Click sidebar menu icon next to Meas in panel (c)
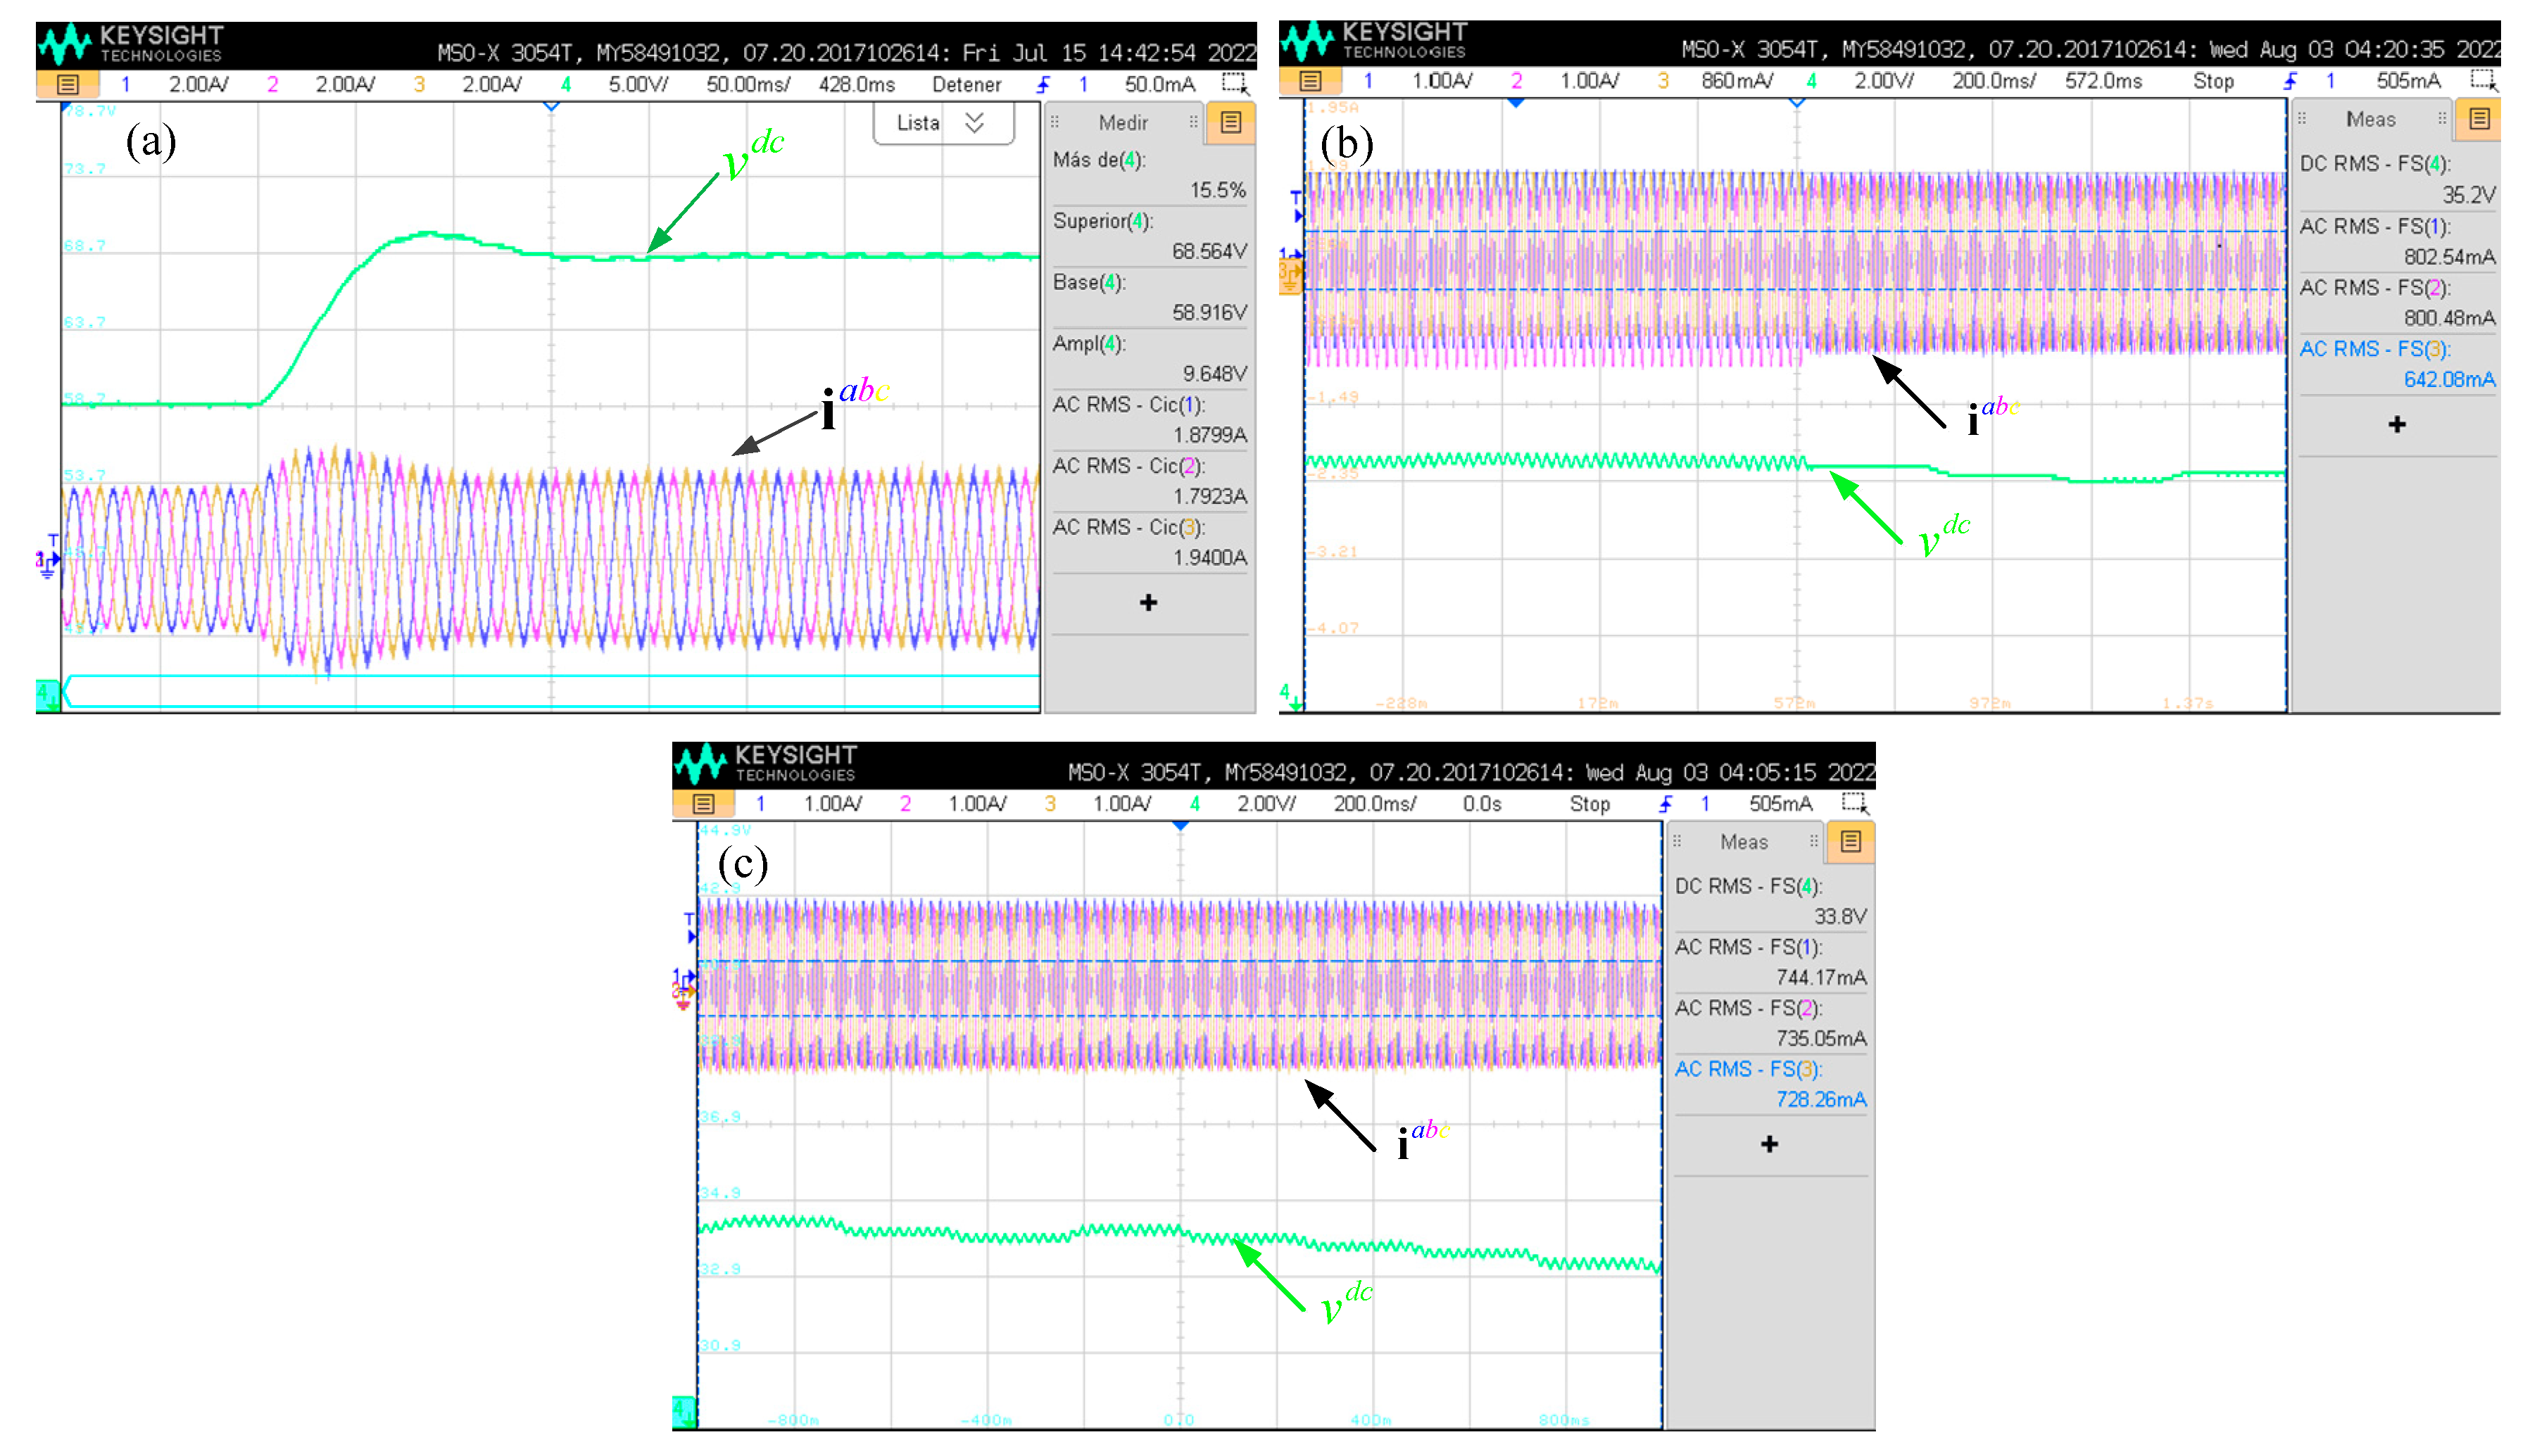This screenshot has width=2525, height=1456. [1850, 841]
